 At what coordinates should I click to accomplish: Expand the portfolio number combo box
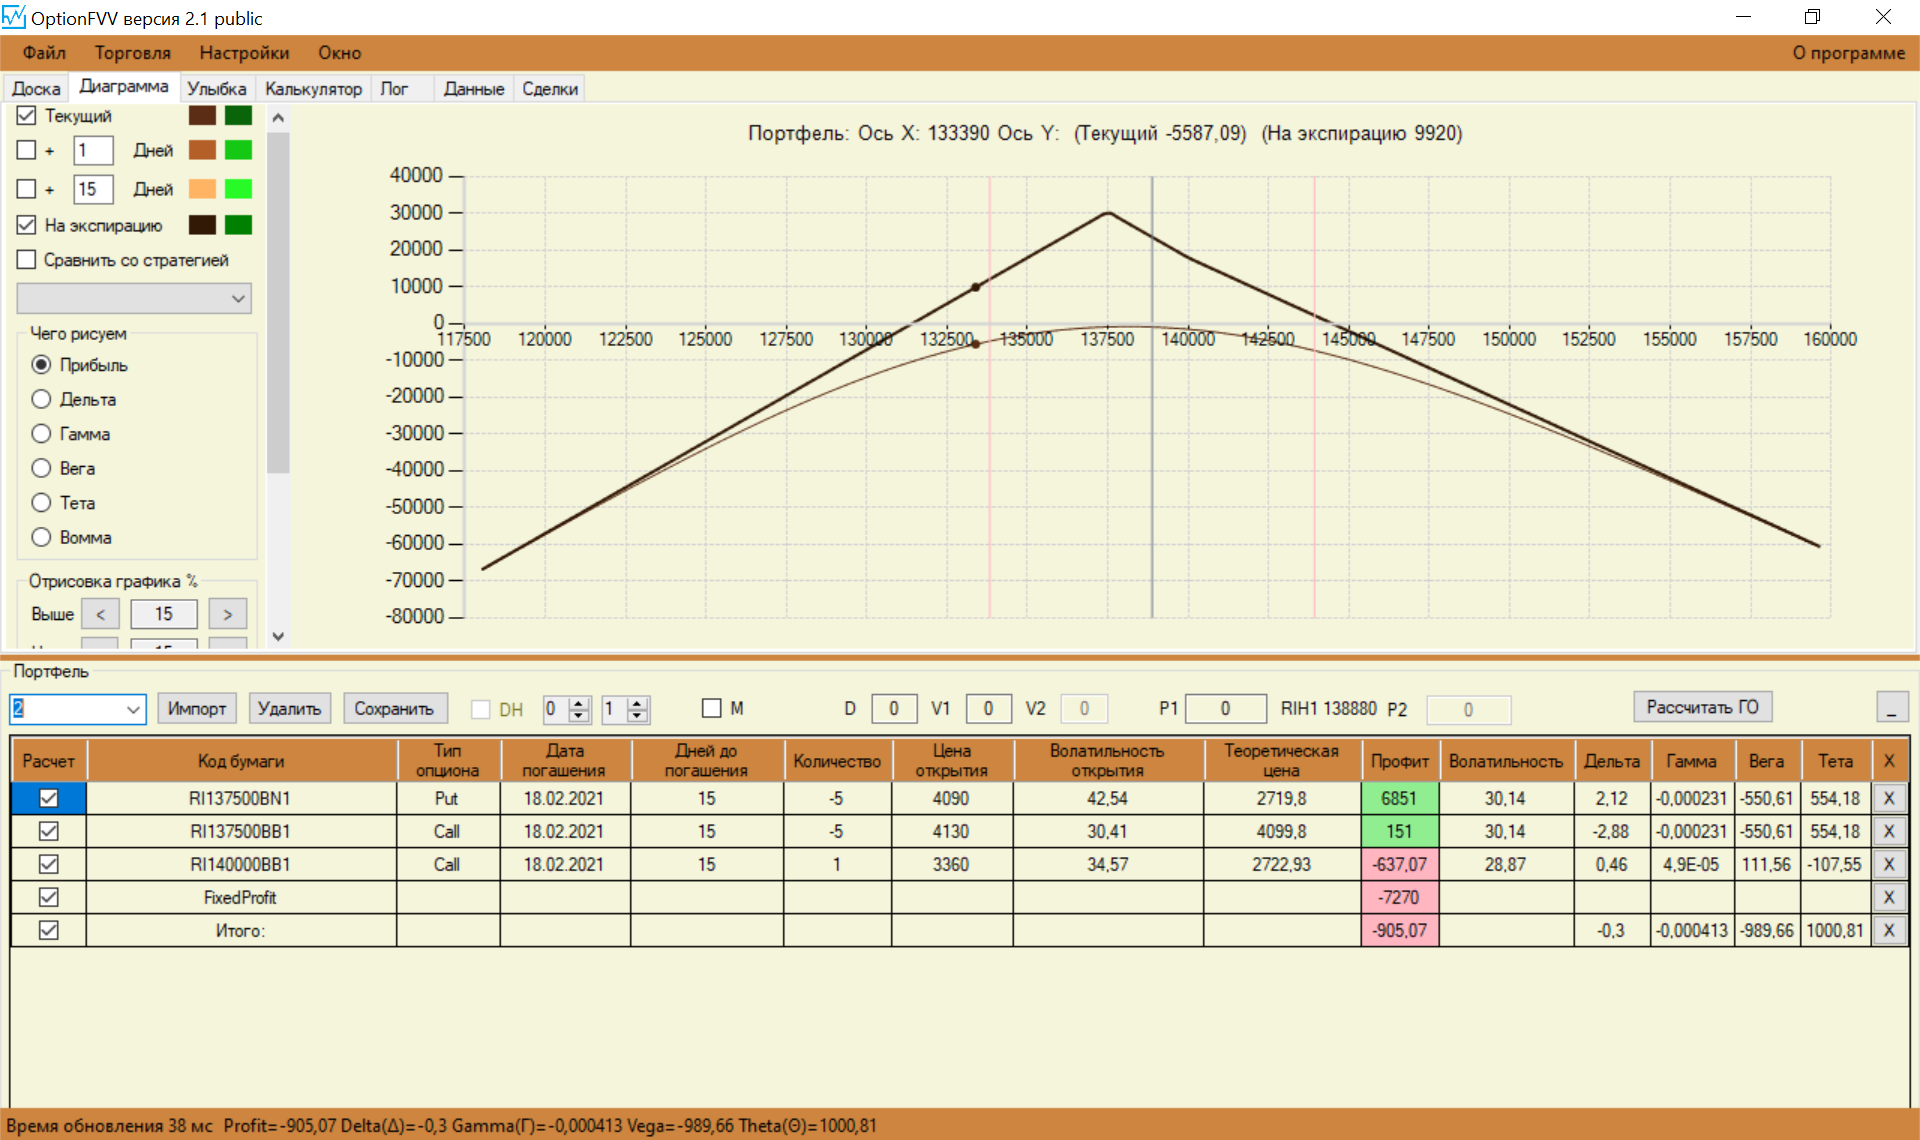tap(133, 709)
